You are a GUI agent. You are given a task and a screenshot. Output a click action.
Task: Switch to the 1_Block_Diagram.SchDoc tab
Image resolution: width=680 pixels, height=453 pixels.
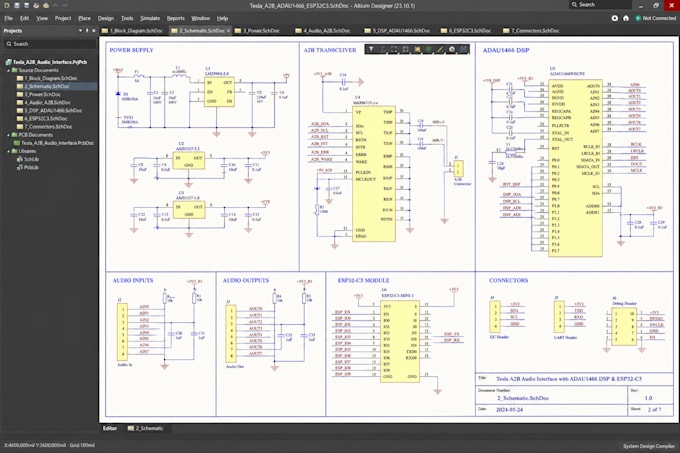tap(133, 31)
